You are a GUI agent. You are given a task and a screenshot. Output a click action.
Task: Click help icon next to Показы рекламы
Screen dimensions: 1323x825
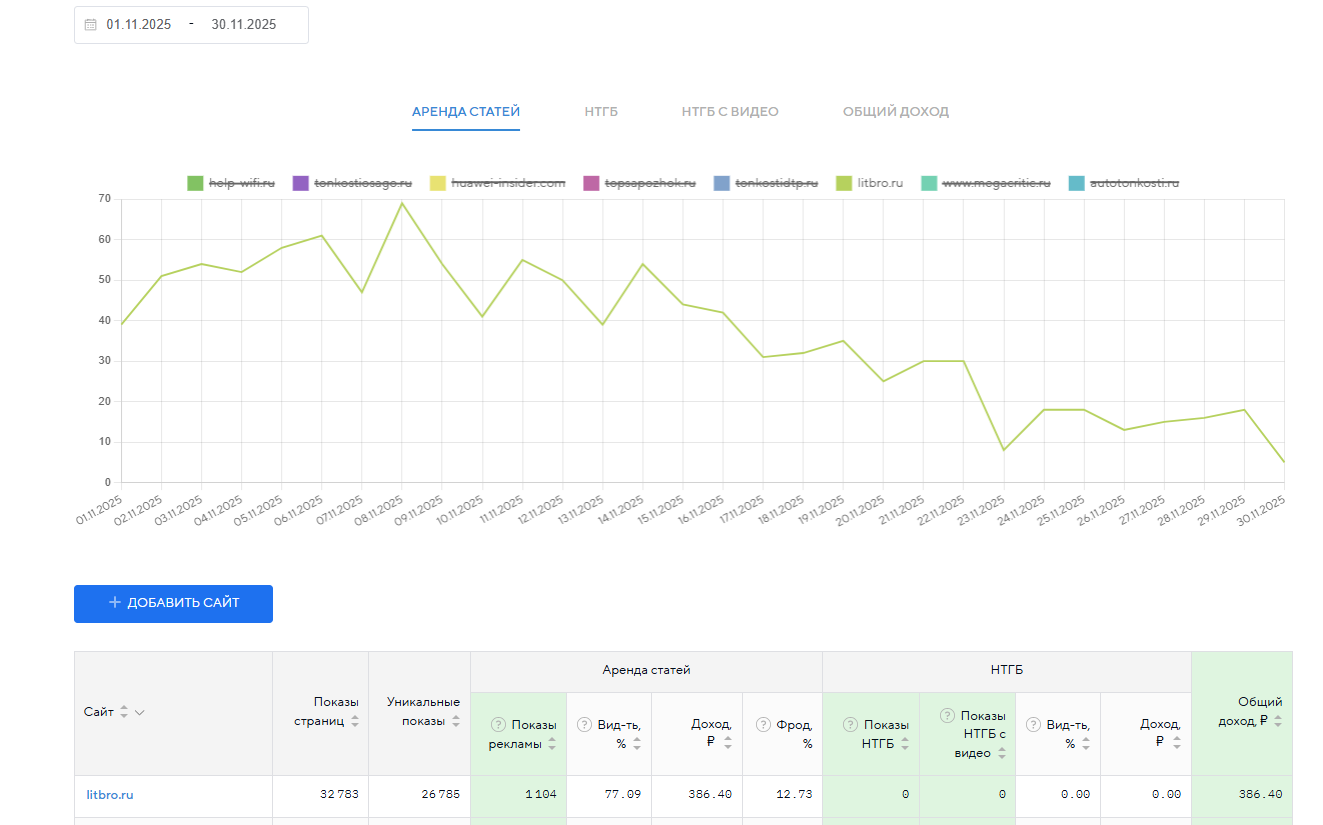498,724
